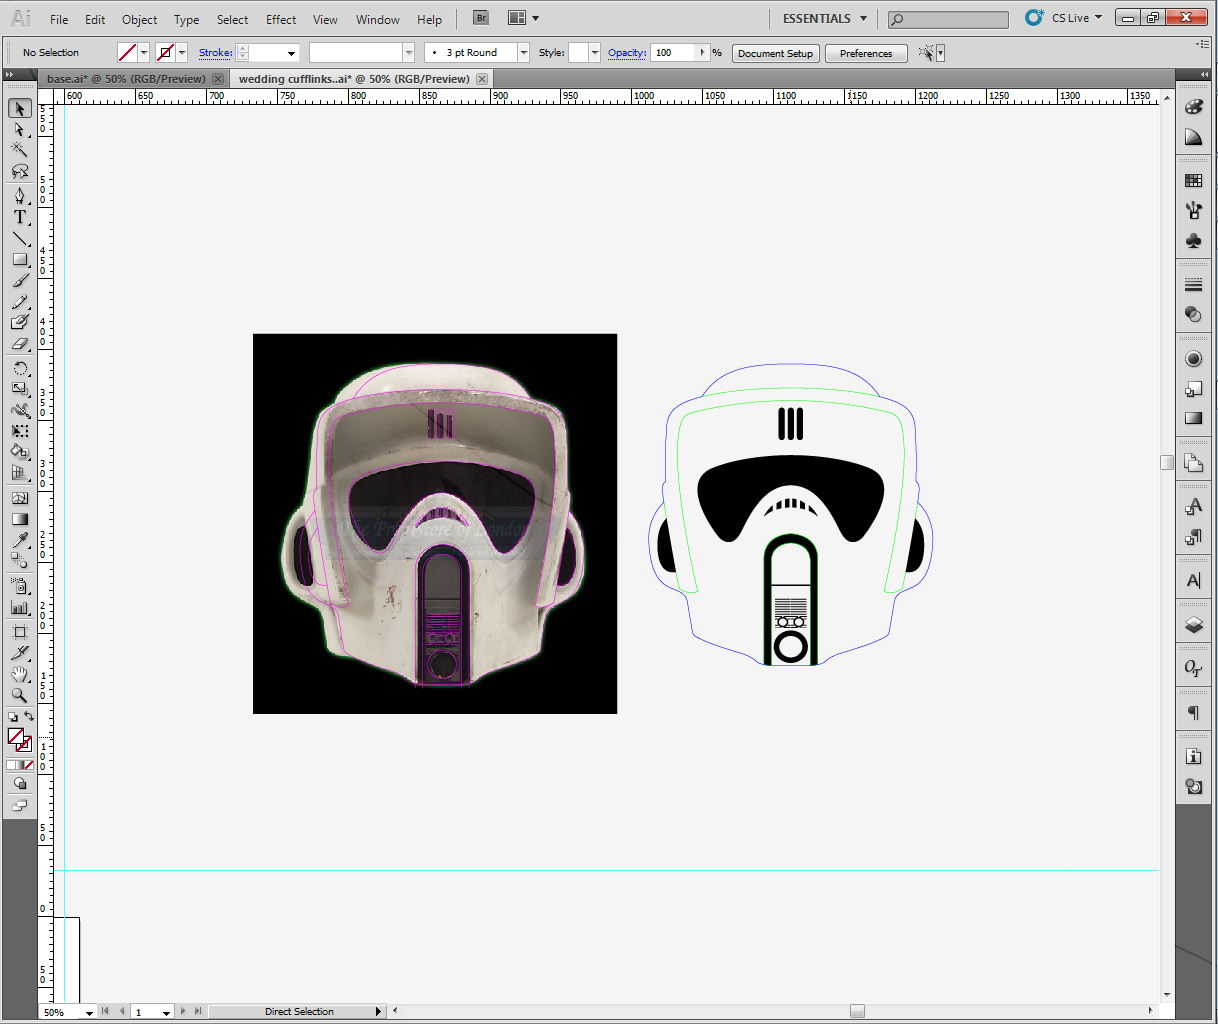The width and height of the screenshot is (1218, 1024).
Task: Switch to the base.ai document tab
Action: tap(126, 79)
